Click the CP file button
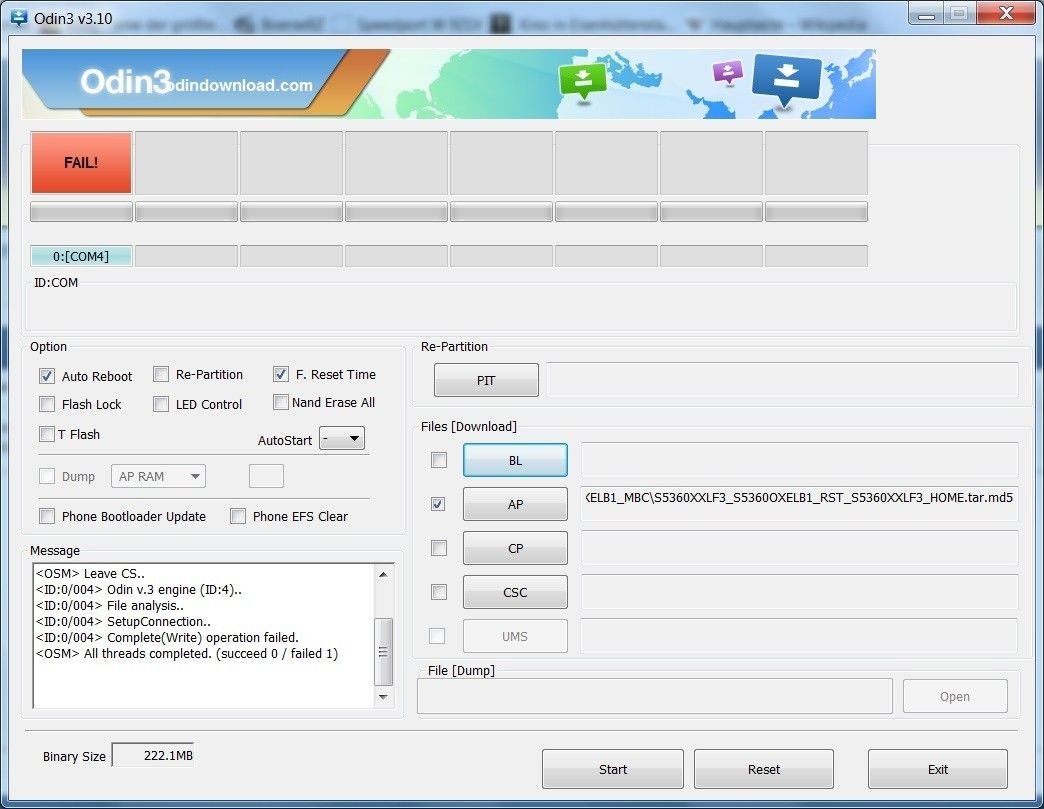This screenshot has width=1044, height=809. tap(515, 548)
